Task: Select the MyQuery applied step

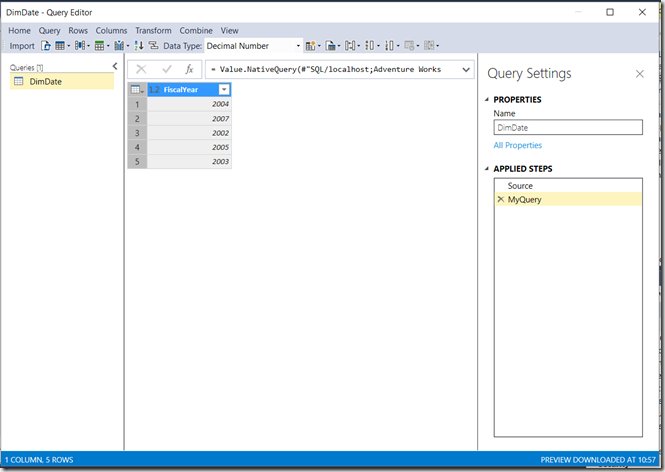Action: click(x=568, y=199)
